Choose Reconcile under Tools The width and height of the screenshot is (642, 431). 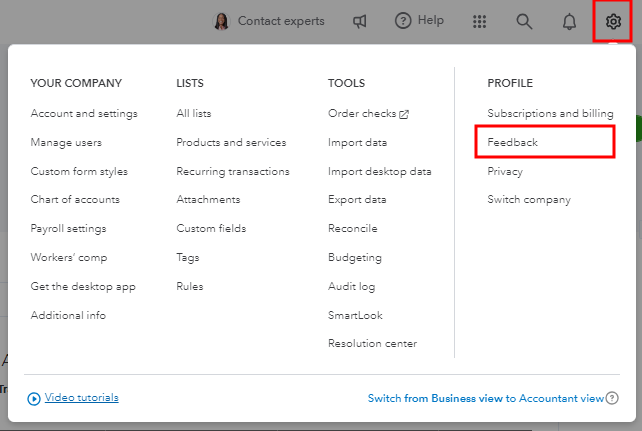pyautogui.click(x=352, y=229)
